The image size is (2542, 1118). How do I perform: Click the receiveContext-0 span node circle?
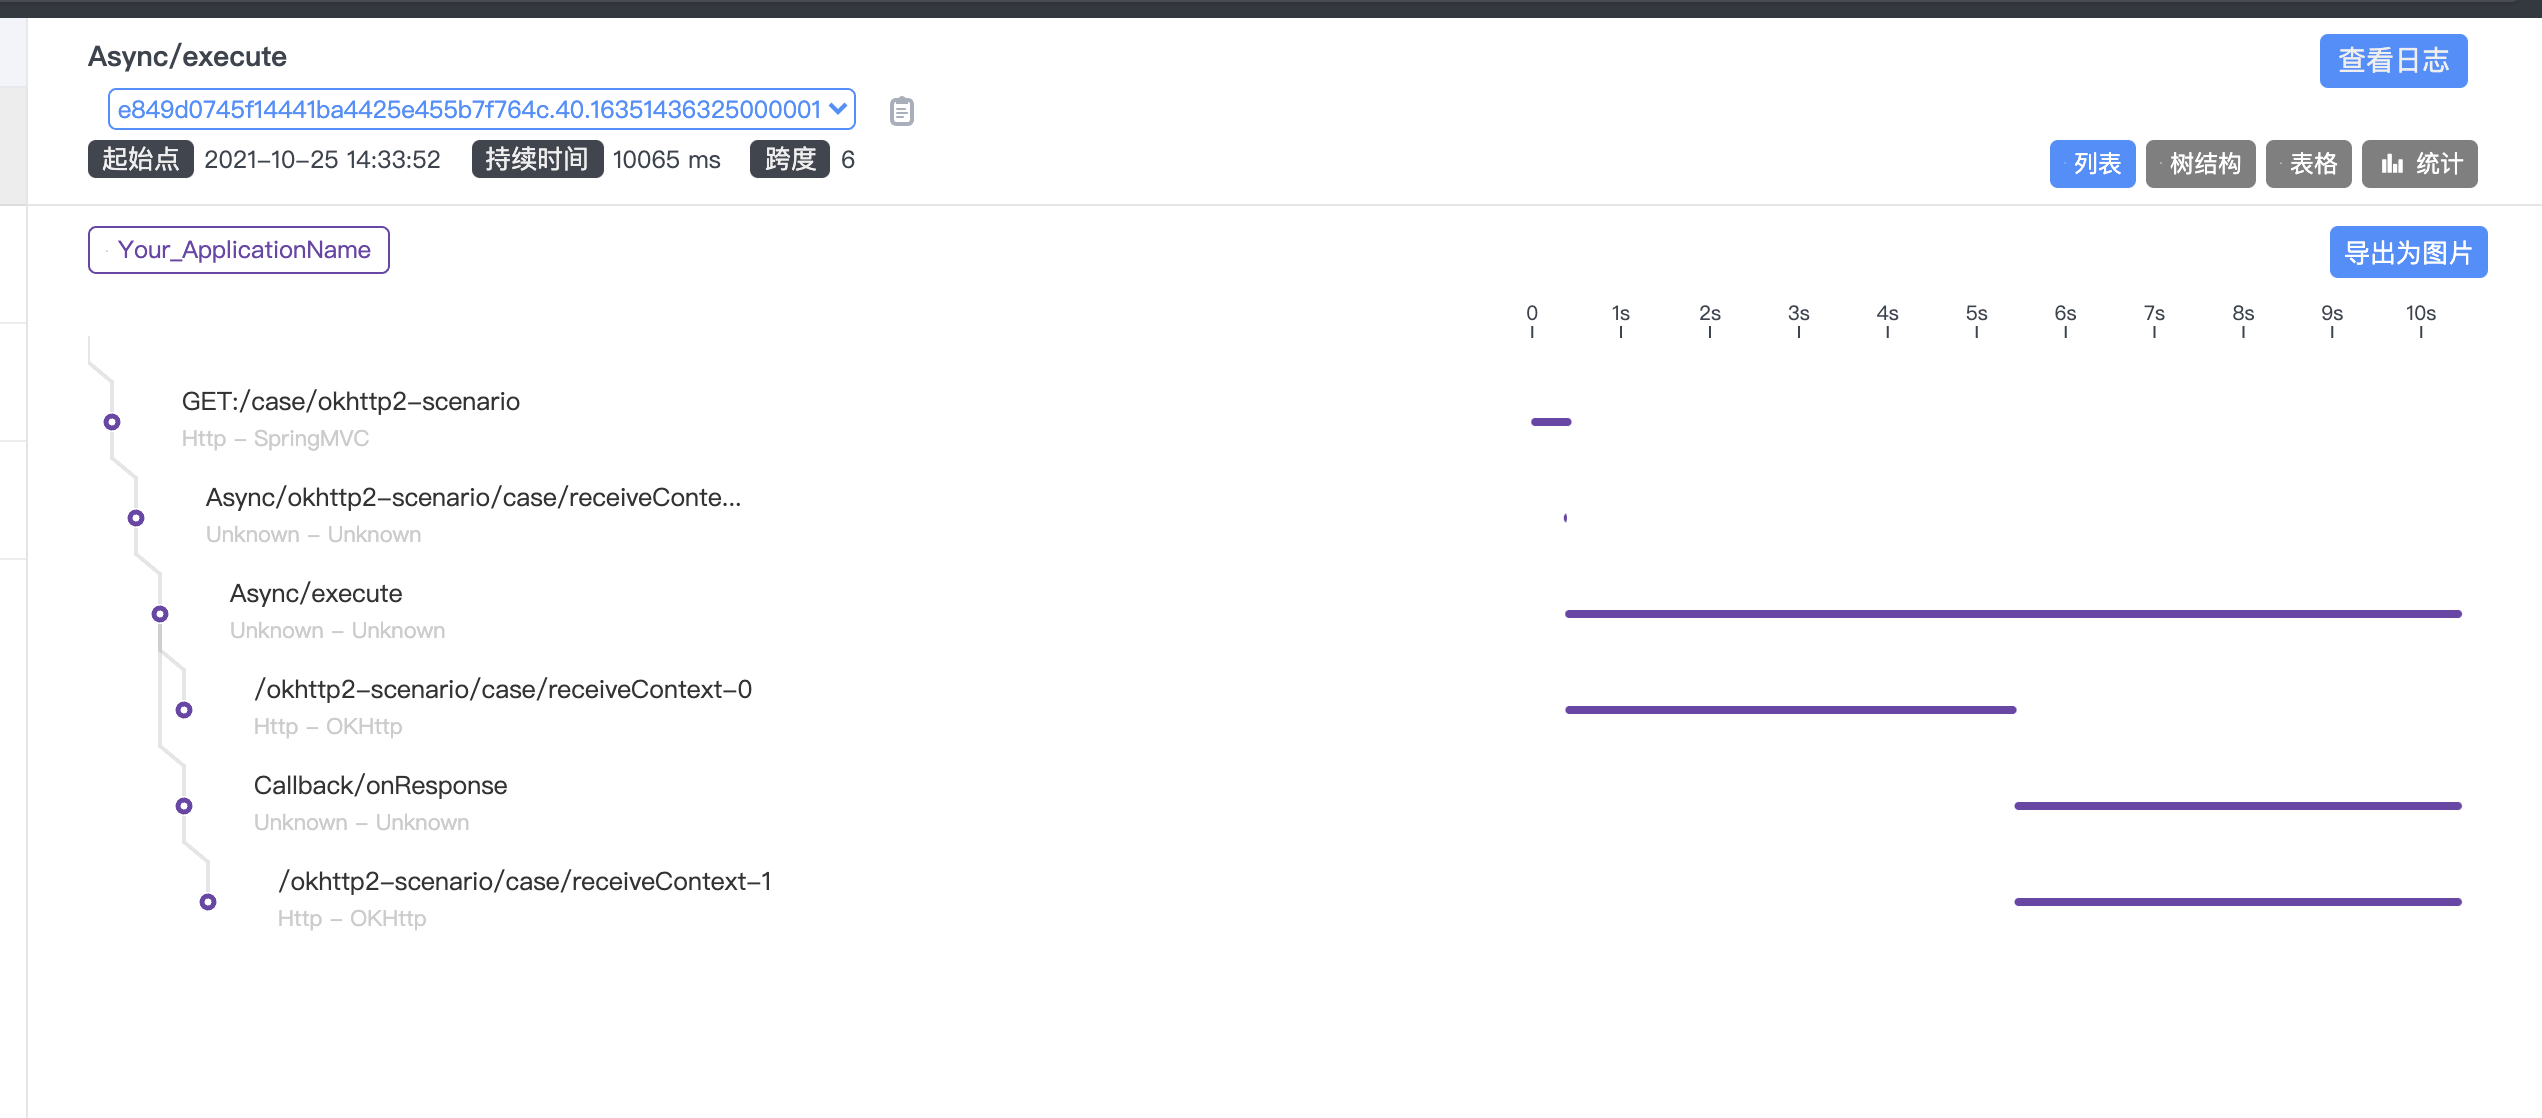tap(184, 710)
